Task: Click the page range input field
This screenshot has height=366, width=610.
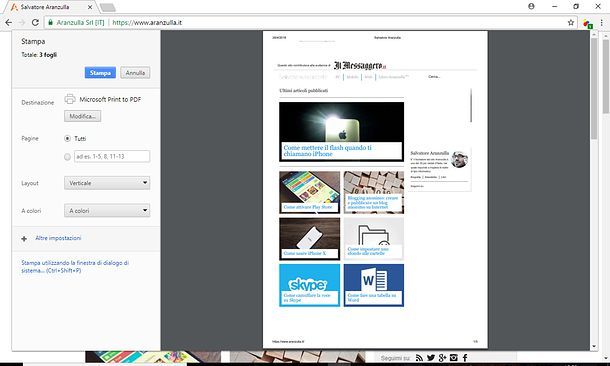Action: (x=112, y=156)
